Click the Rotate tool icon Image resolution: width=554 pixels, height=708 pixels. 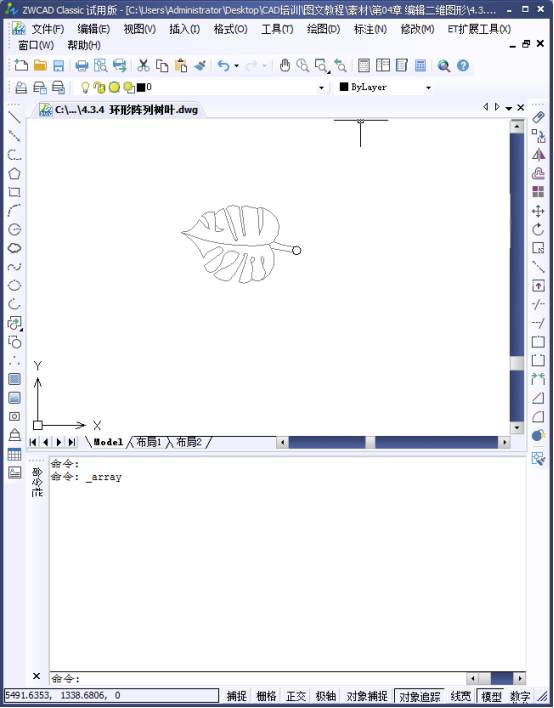[x=538, y=229]
